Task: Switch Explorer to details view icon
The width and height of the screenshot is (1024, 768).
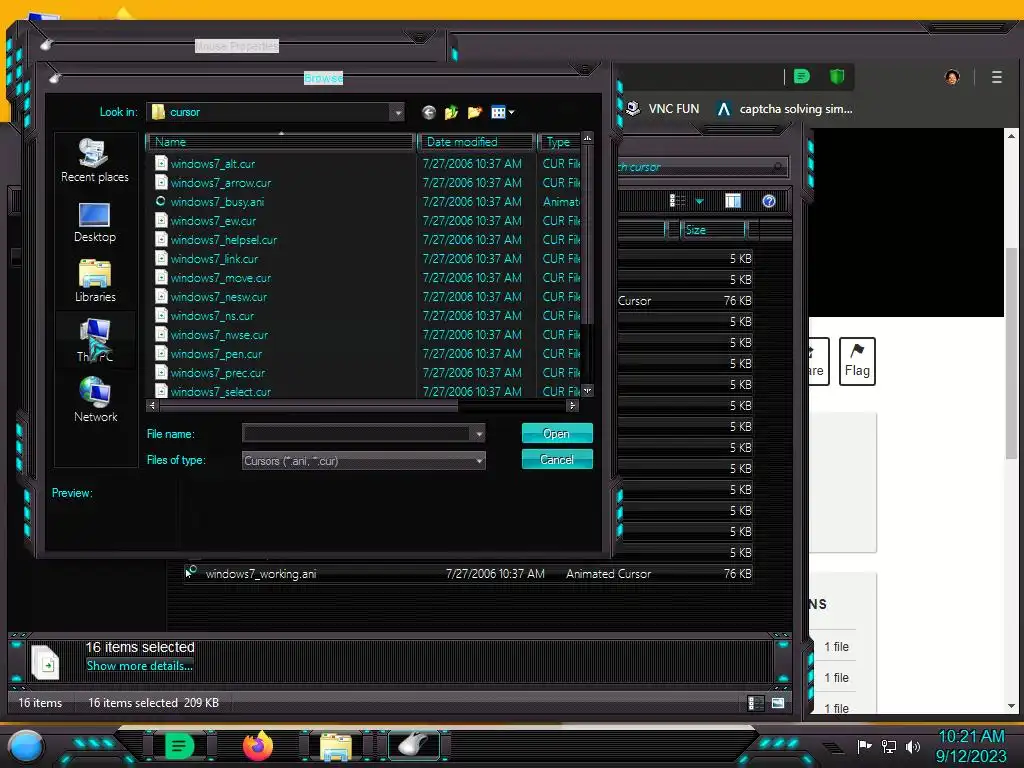Action: [756, 703]
